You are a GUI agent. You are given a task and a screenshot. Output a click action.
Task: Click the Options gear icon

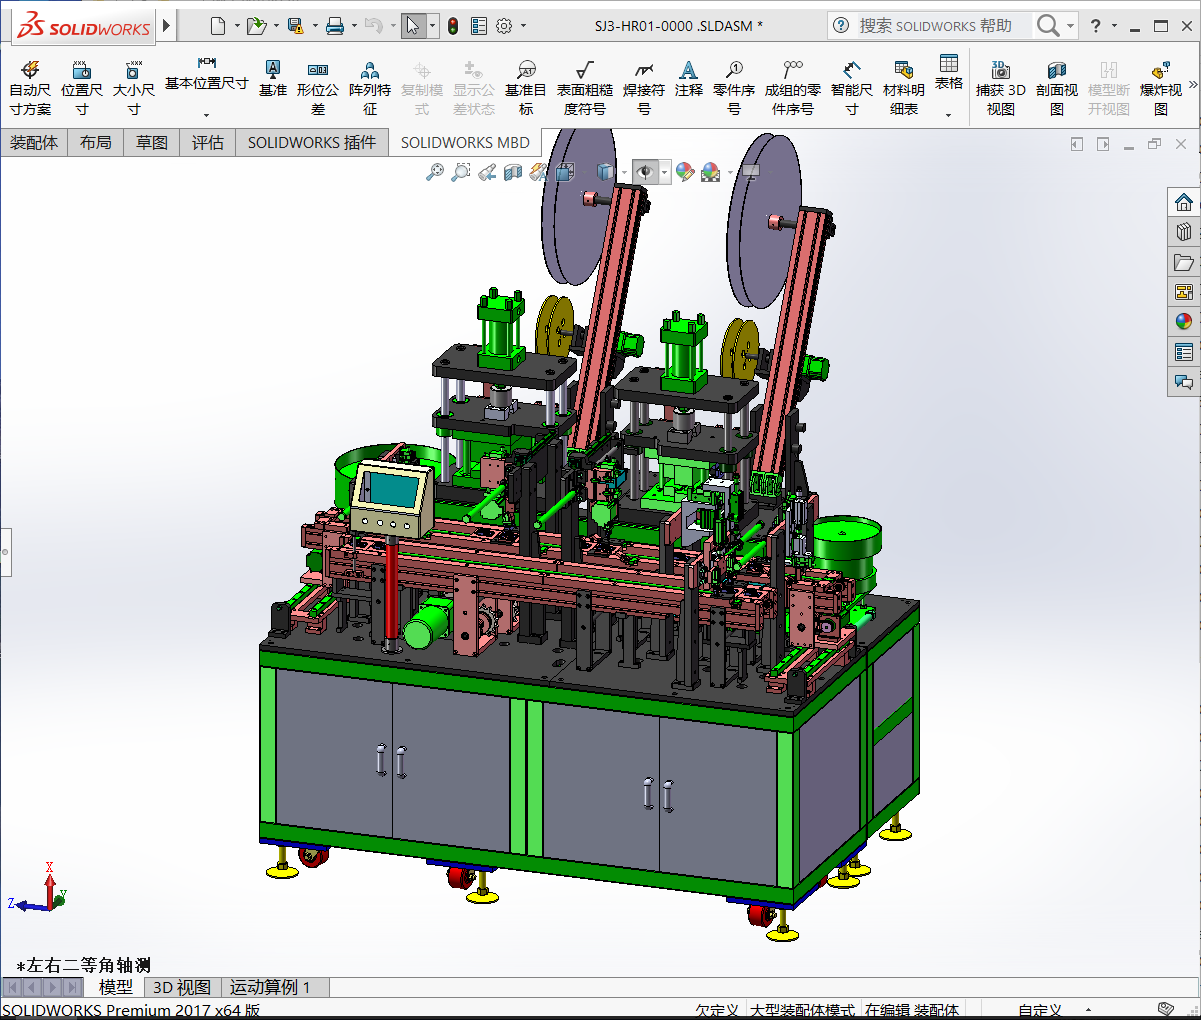(x=504, y=26)
